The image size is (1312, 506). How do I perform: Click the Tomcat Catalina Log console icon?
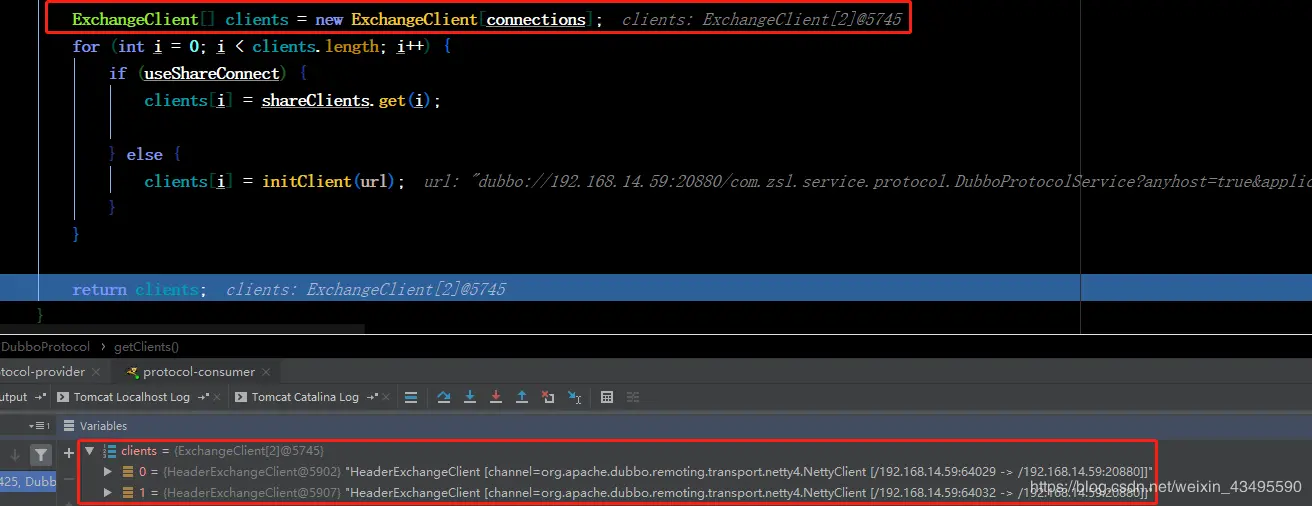click(242, 397)
